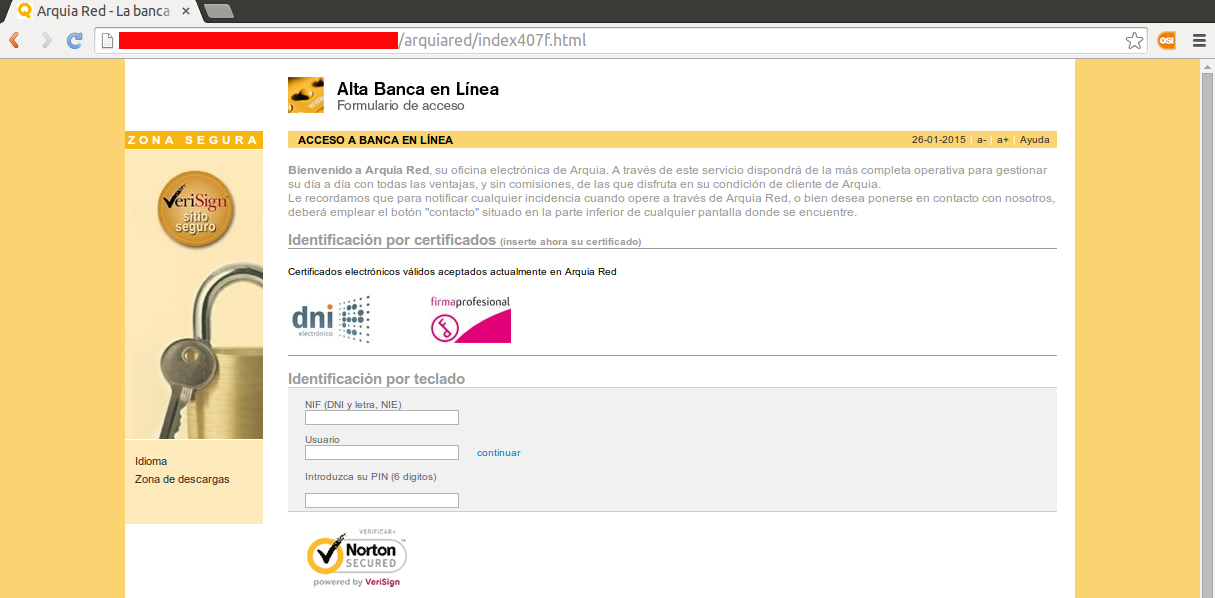The image size is (1215, 598).
Task: Click the page icon in address bar
Action: point(107,41)
